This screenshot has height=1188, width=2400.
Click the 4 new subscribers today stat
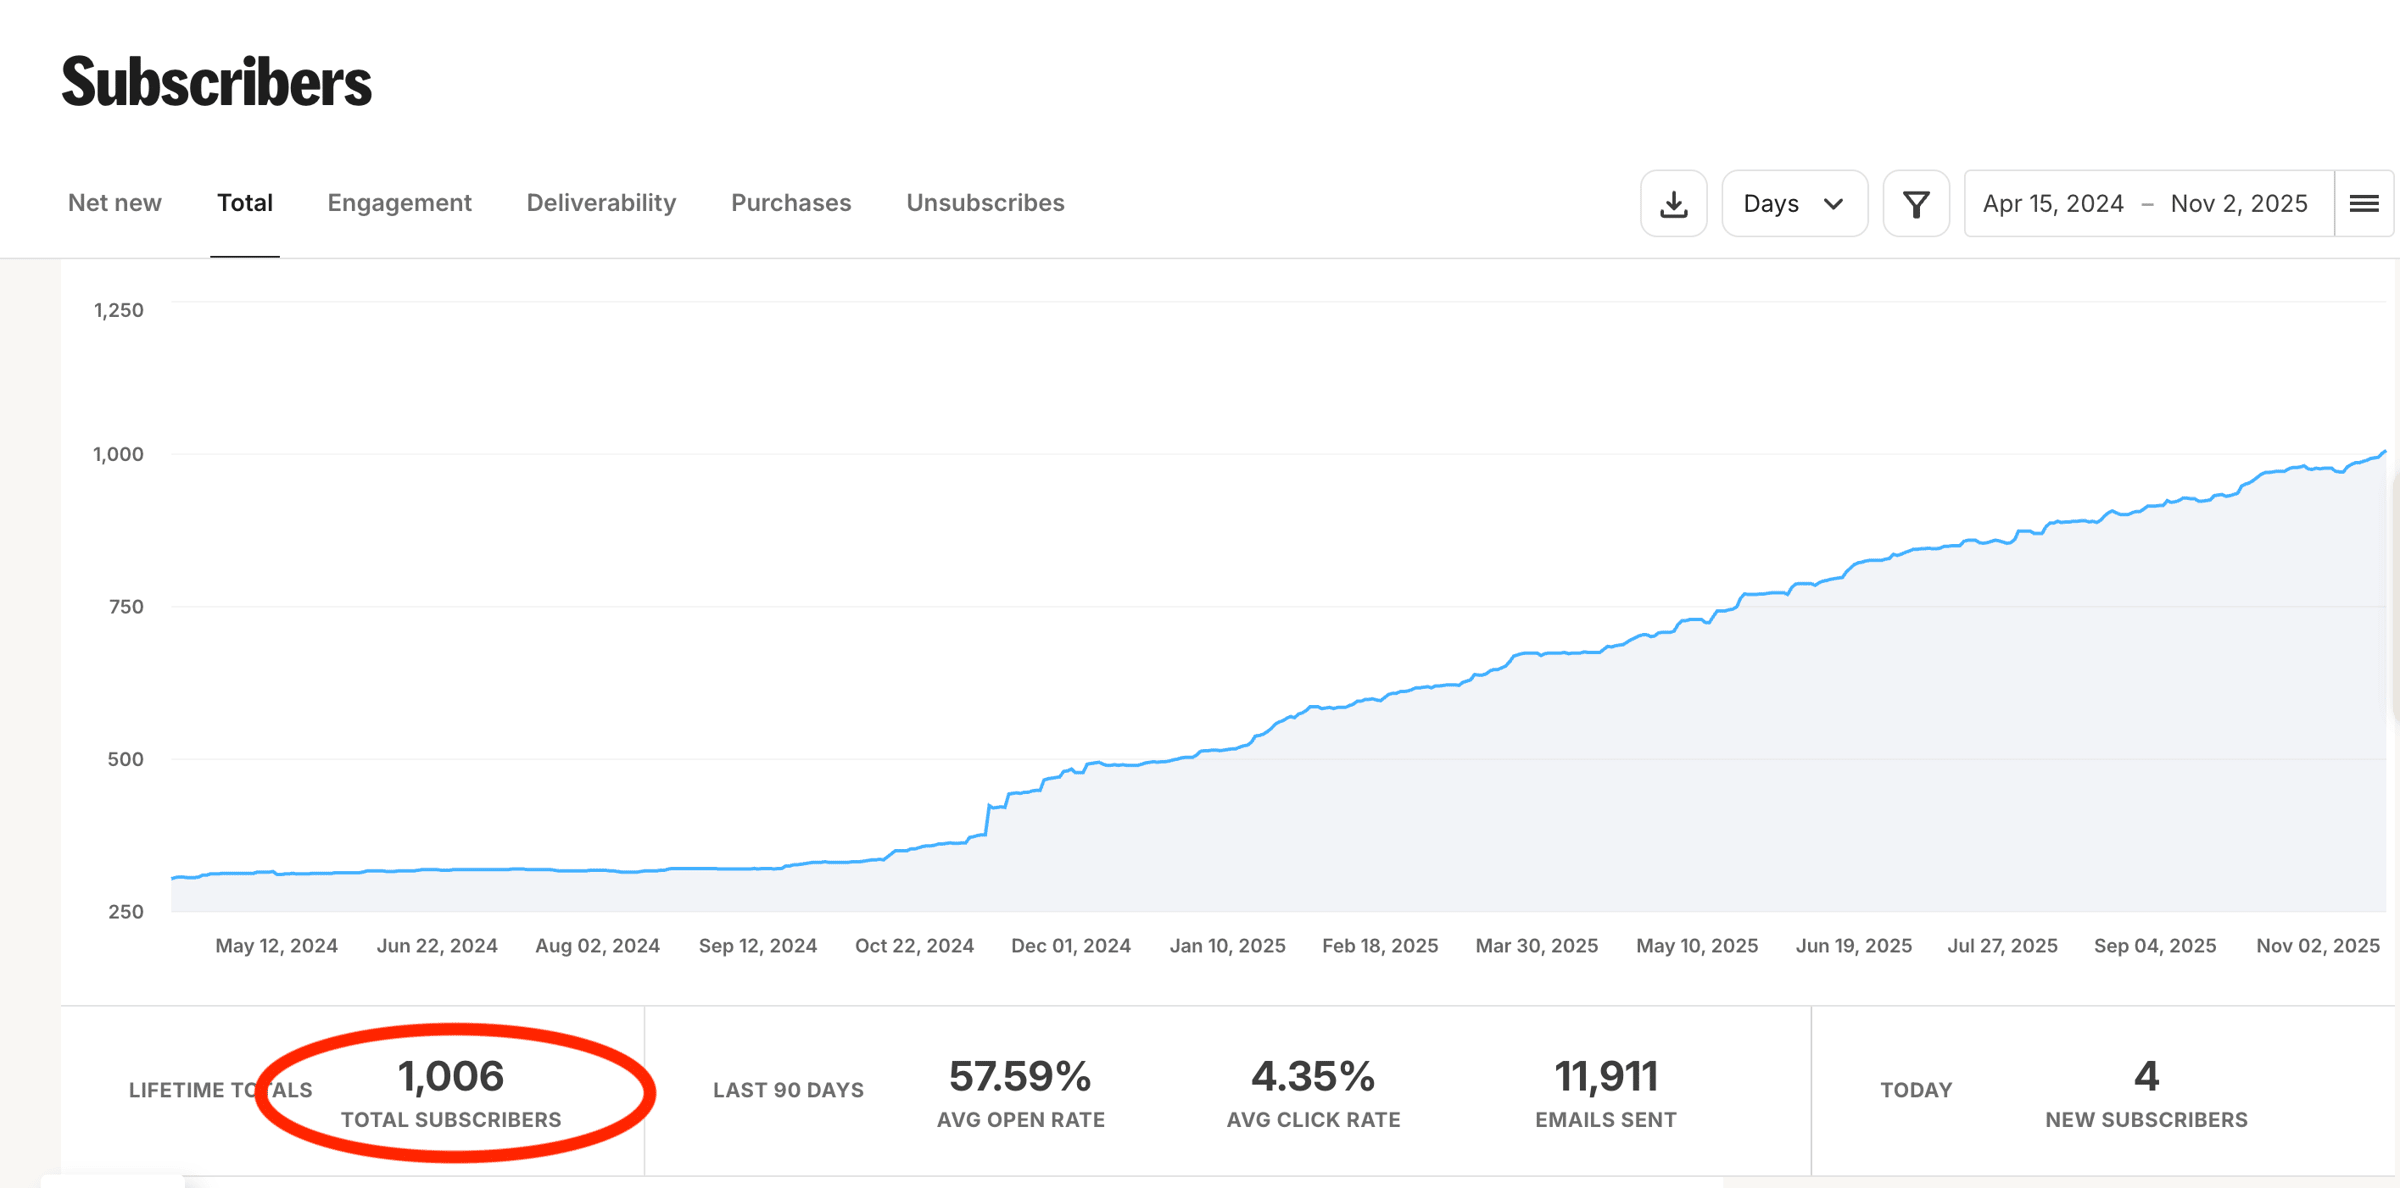[2146, 1077]
